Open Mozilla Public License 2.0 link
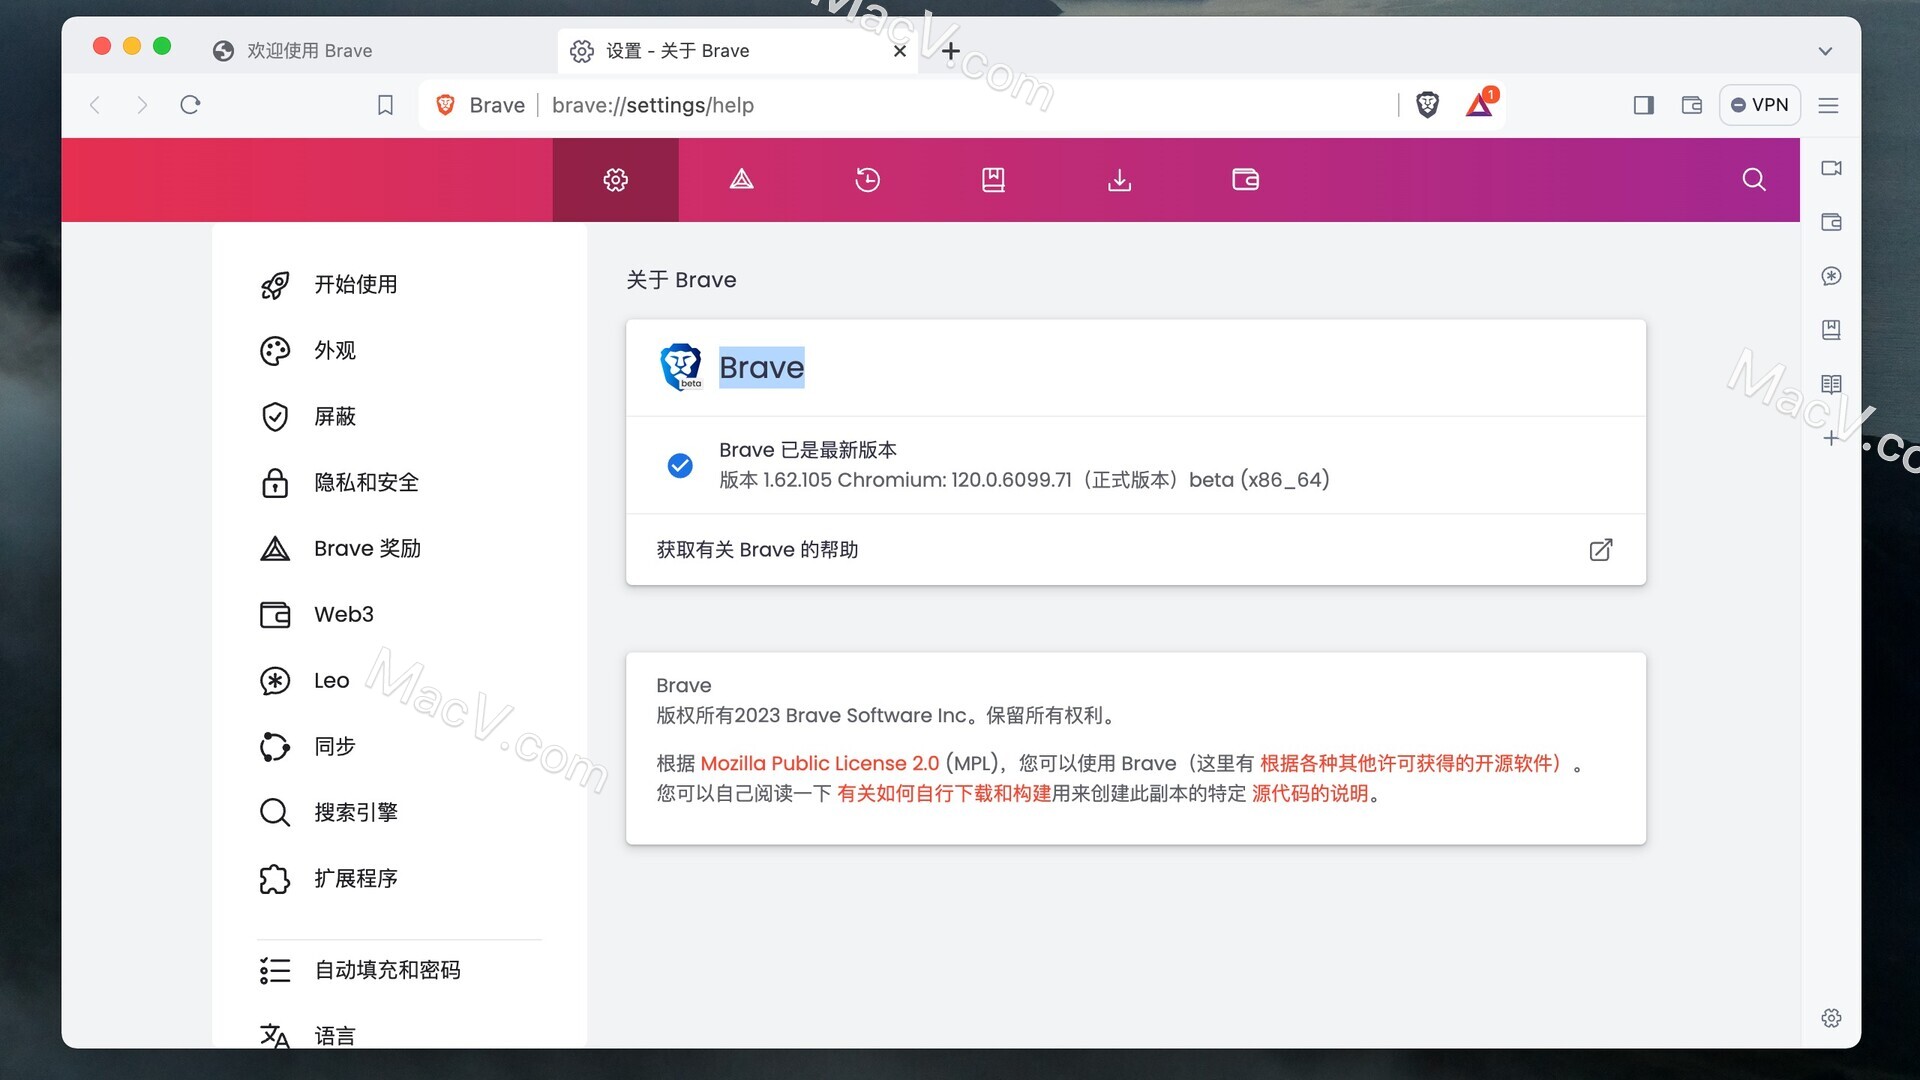The height and width of the screenshot is (1080, 1920). pos(820,764)
